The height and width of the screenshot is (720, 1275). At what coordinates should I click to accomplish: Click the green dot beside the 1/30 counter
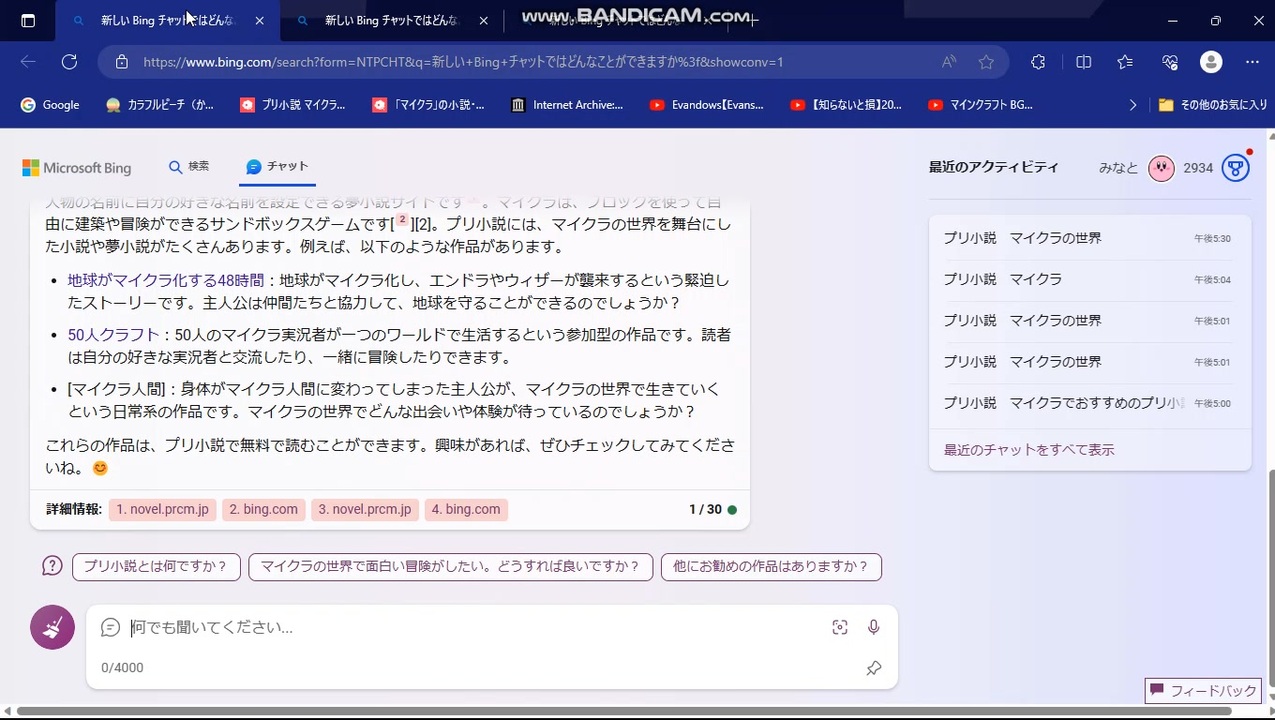pyautogui.click(x=732, y=509)
